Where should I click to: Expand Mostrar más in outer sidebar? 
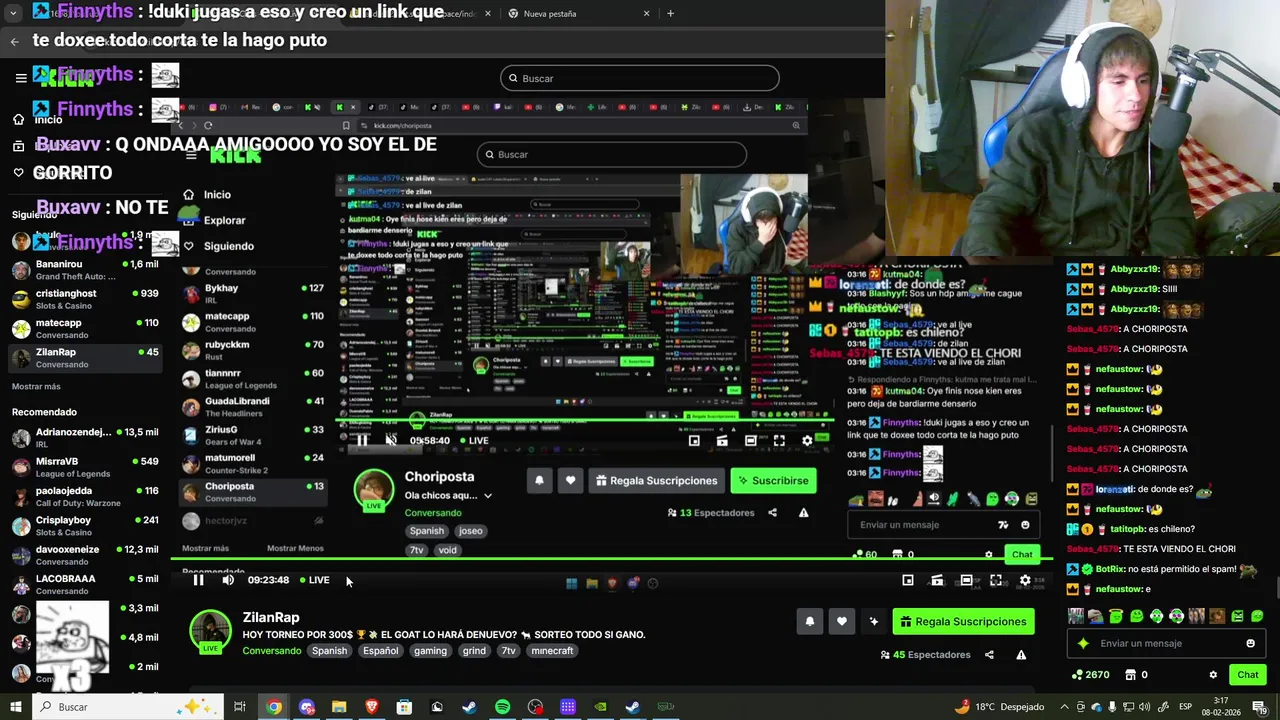[x=36, y=387]
